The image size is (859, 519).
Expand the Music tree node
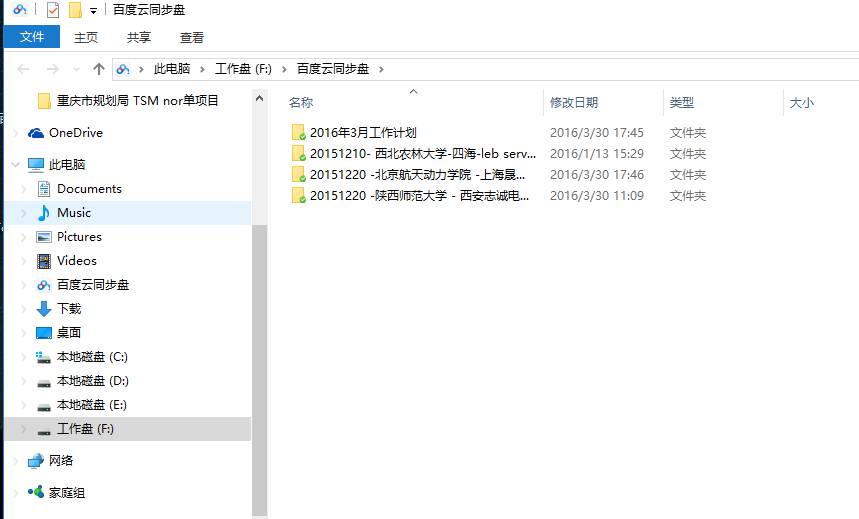pos(24,213)
